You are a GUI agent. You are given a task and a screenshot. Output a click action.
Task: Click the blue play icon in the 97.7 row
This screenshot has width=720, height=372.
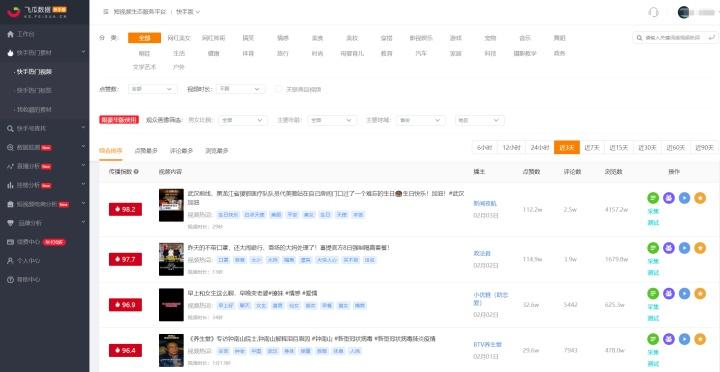(x=684, y=248)
